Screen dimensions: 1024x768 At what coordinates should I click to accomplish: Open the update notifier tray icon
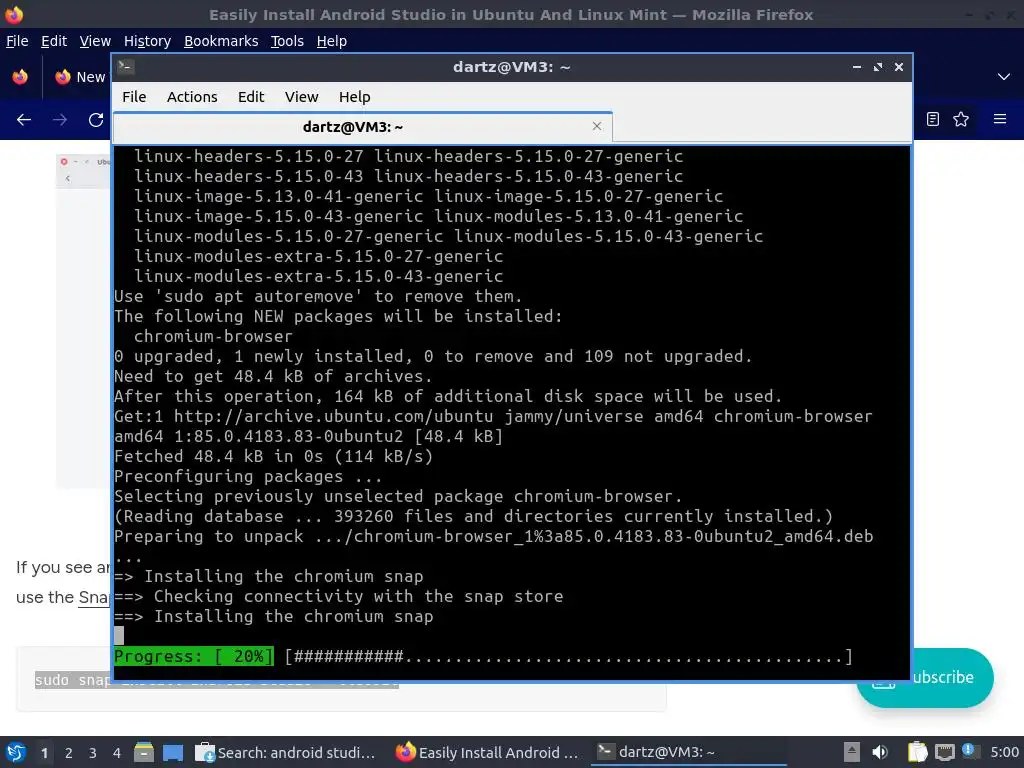pyautogui.click(x=970, y=751)
